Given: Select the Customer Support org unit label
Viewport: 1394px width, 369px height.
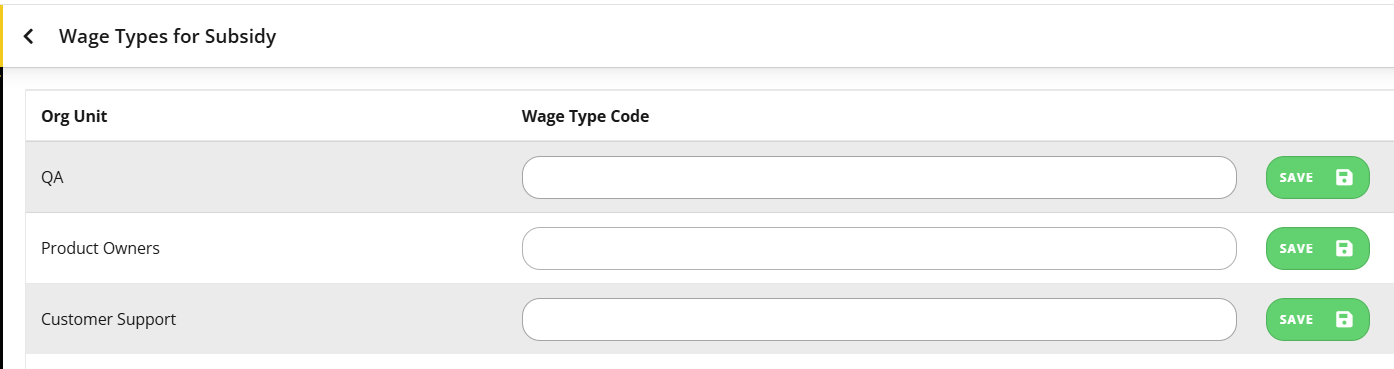Looking at the screenshot, I should pos(108,319).
